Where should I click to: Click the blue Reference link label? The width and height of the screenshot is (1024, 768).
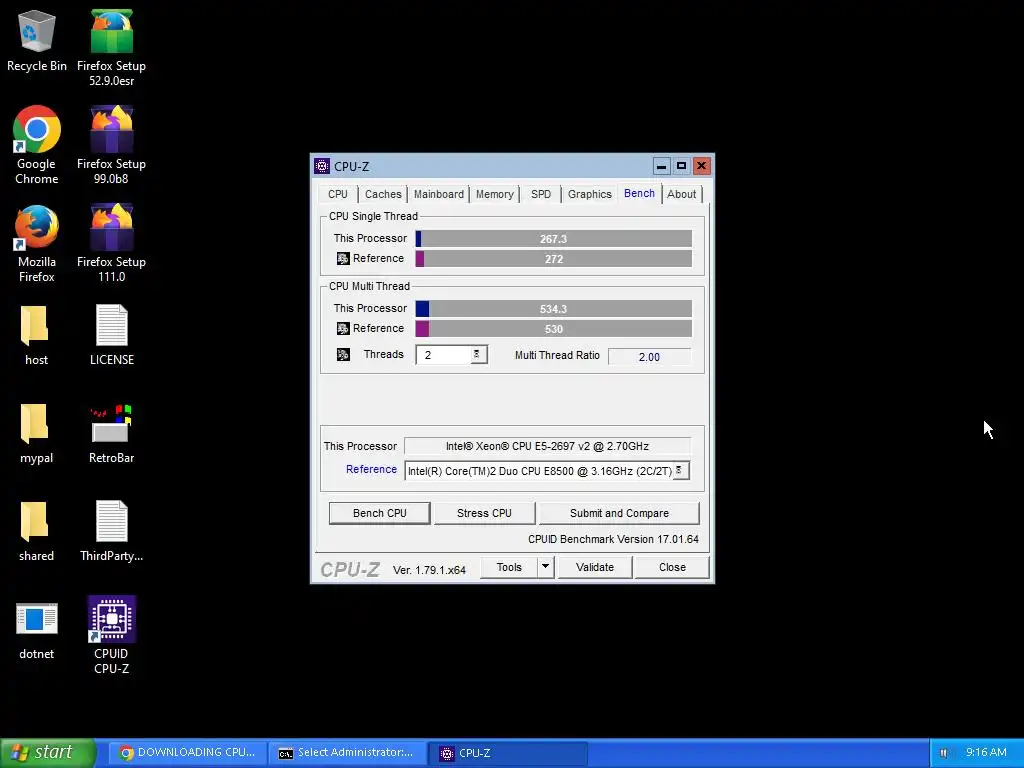click(x=371, y=470)
